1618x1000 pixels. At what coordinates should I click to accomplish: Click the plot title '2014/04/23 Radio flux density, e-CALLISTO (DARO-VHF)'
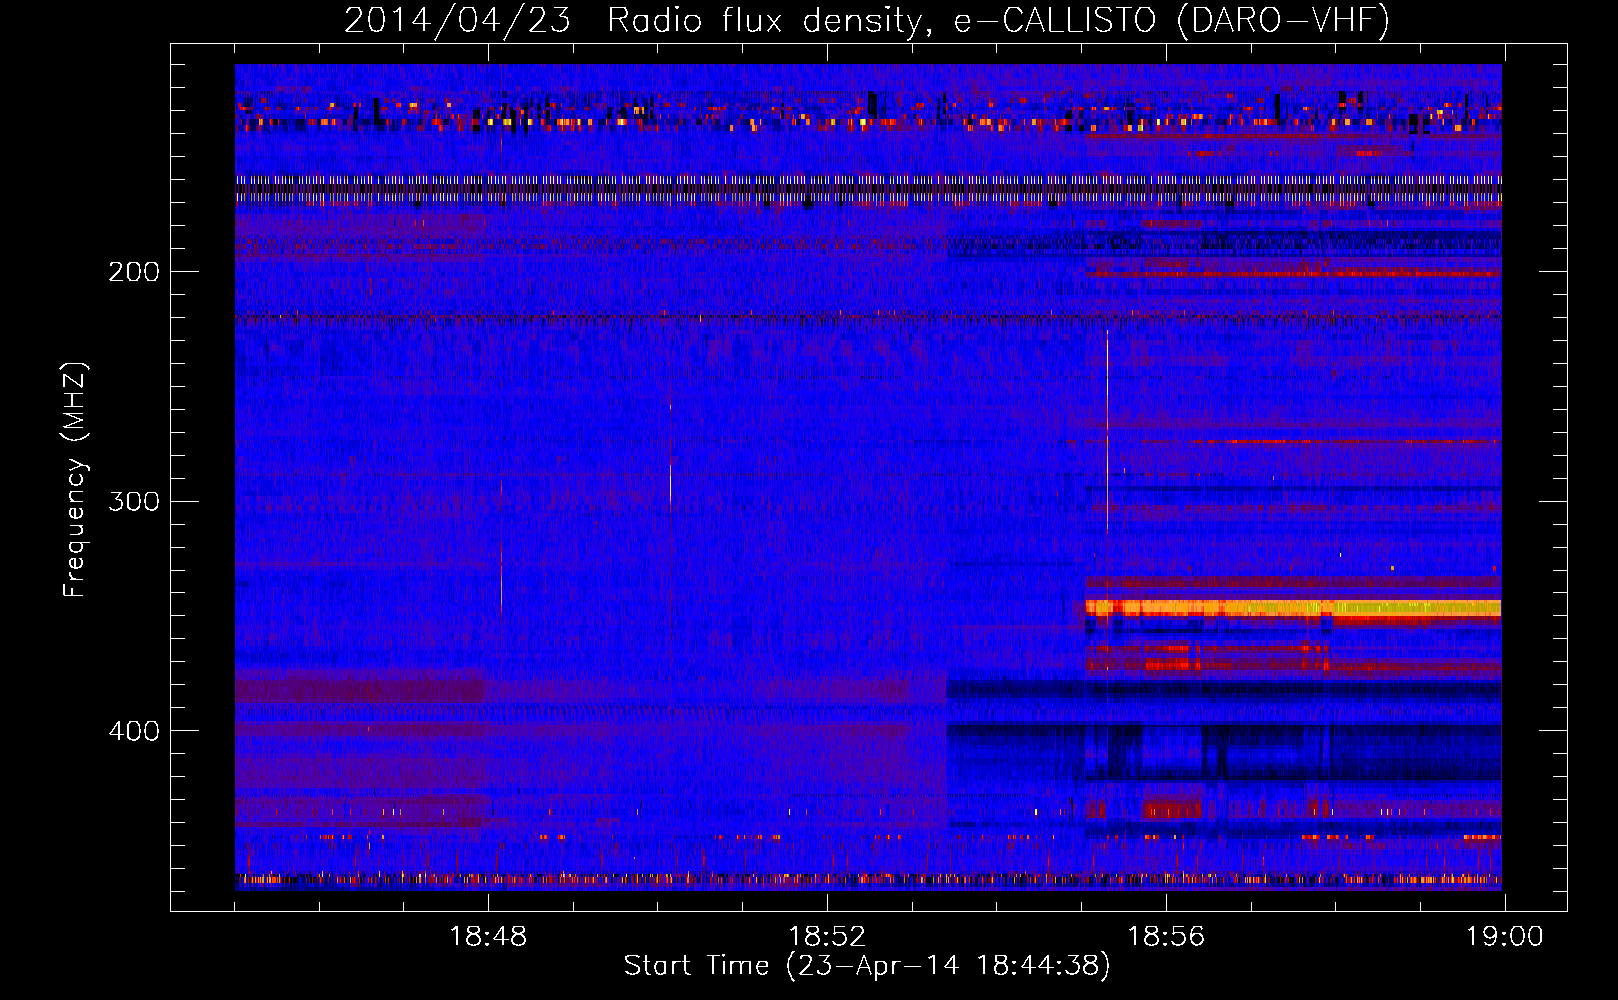coord(867,20)
